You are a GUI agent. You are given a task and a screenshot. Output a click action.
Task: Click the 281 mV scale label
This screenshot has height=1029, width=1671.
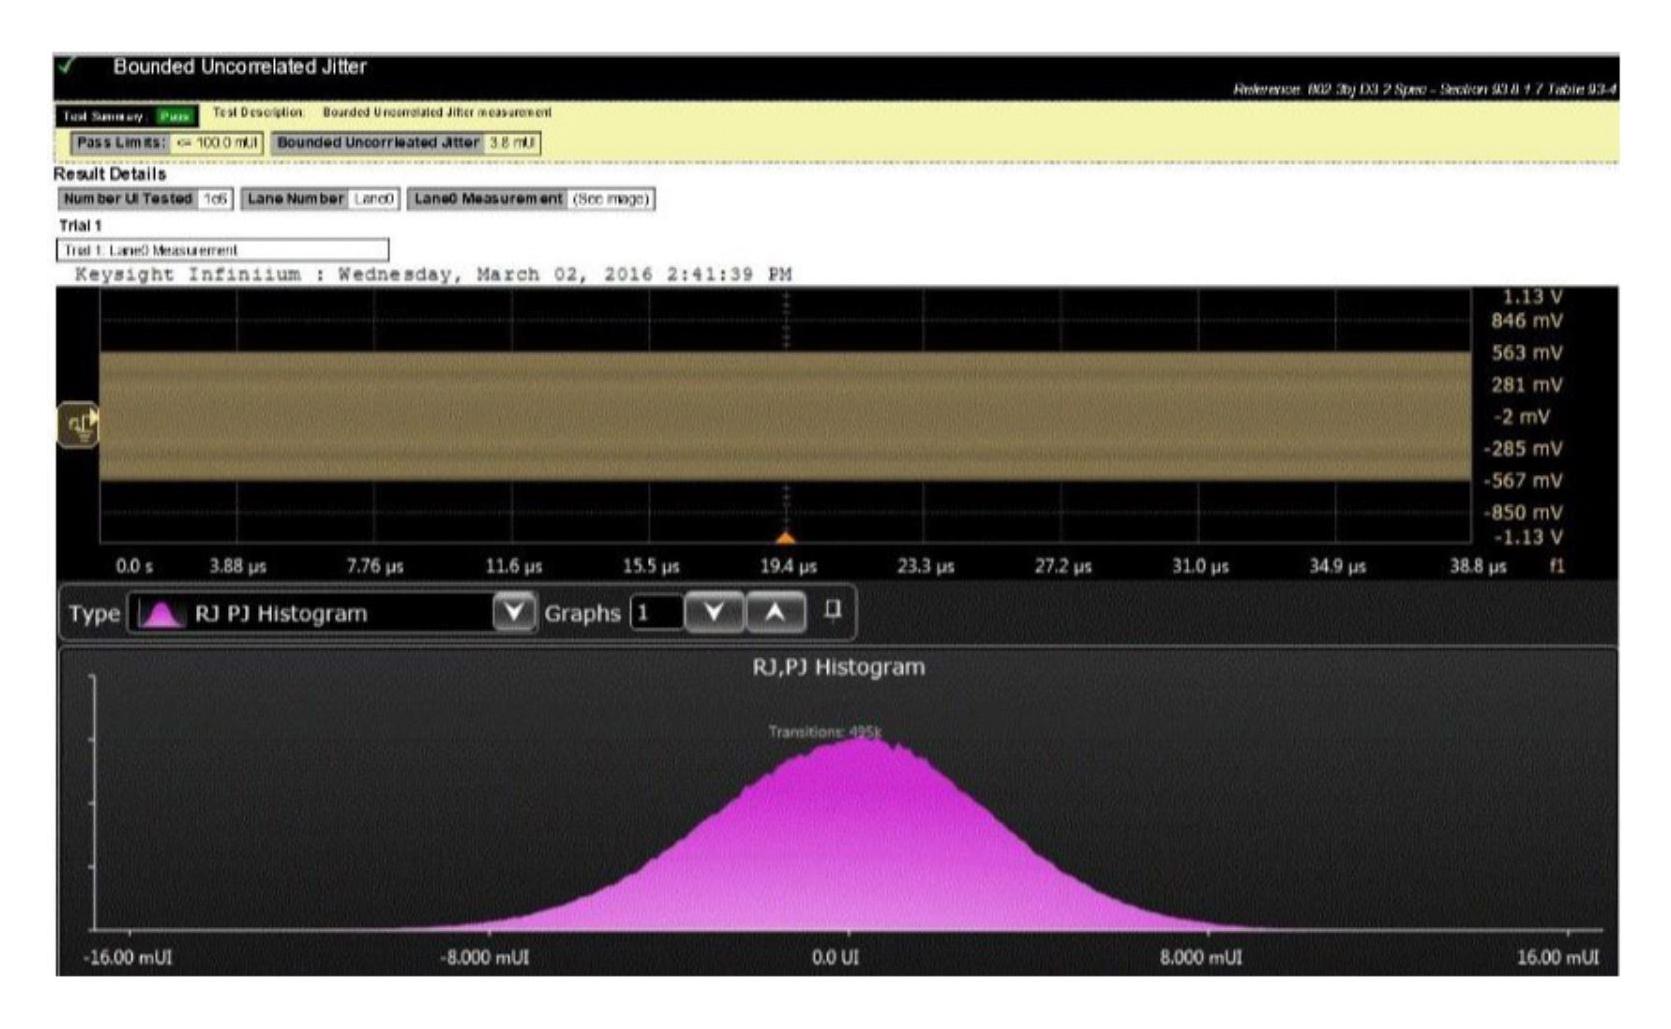coord(1526,385)
